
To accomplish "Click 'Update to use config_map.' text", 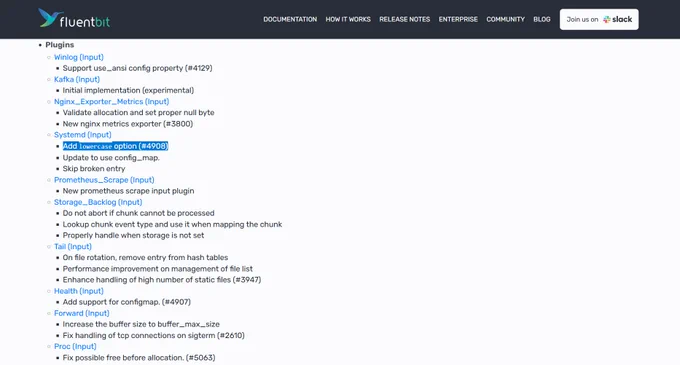I will 111,158.
